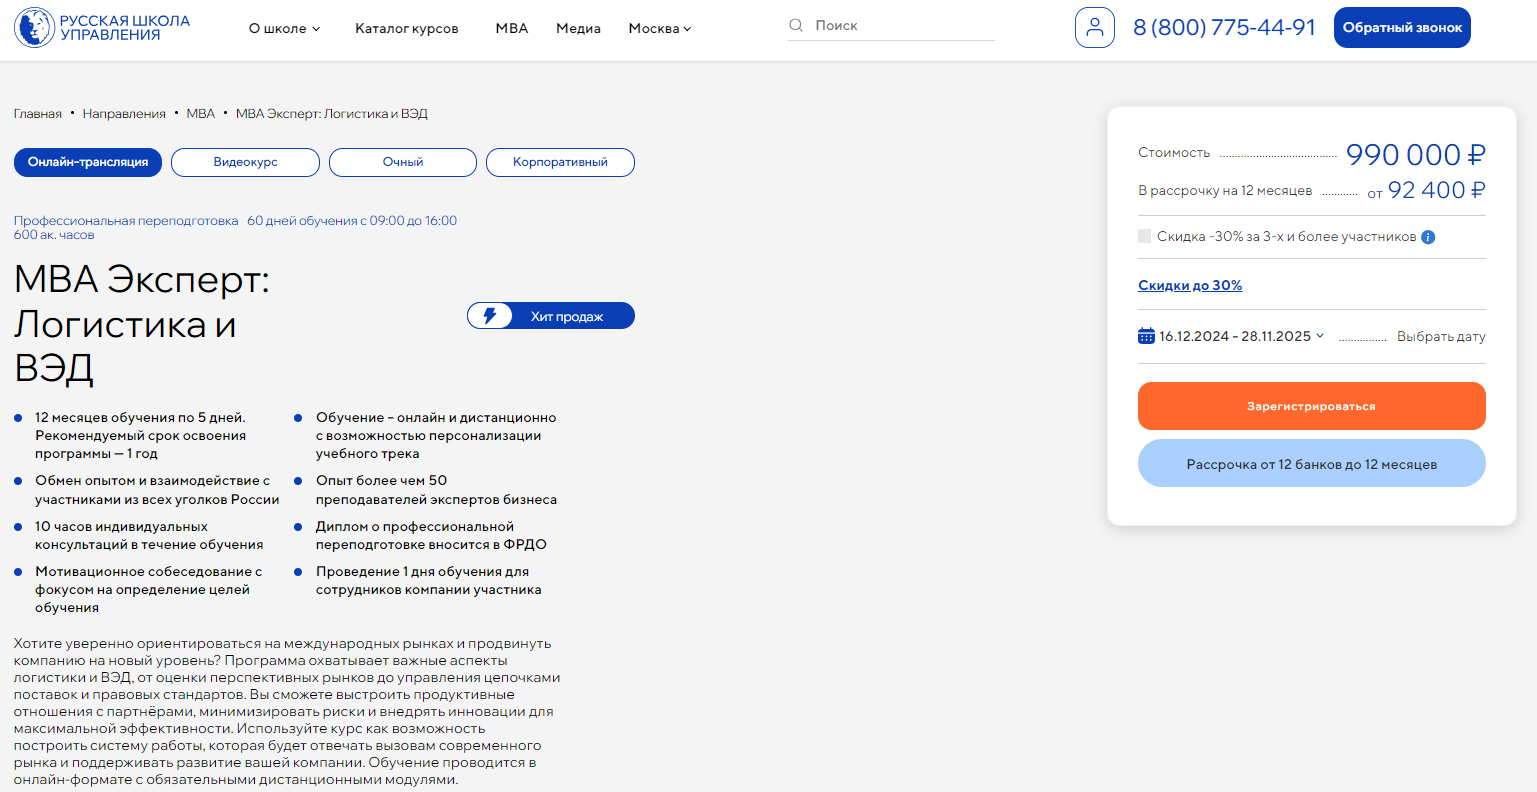This screenshot has height=792, width=1537.
Task: Click the heading MBA Эксперт: Логистика и ВЭД
Action: tap(142, 323)
